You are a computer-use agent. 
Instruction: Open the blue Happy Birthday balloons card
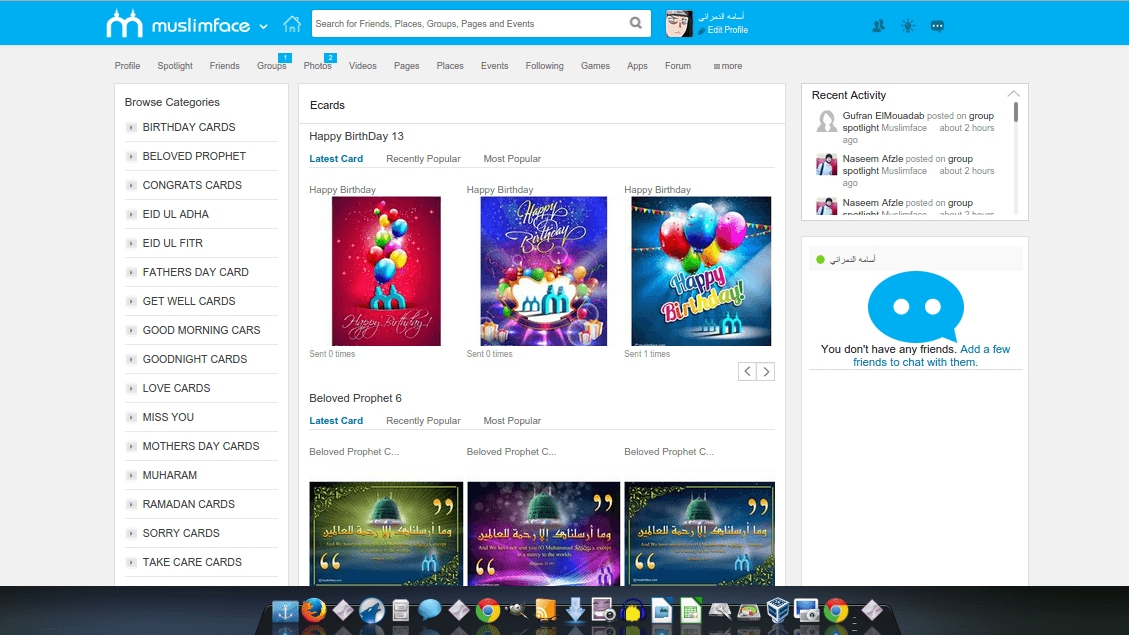pos(701,270)
